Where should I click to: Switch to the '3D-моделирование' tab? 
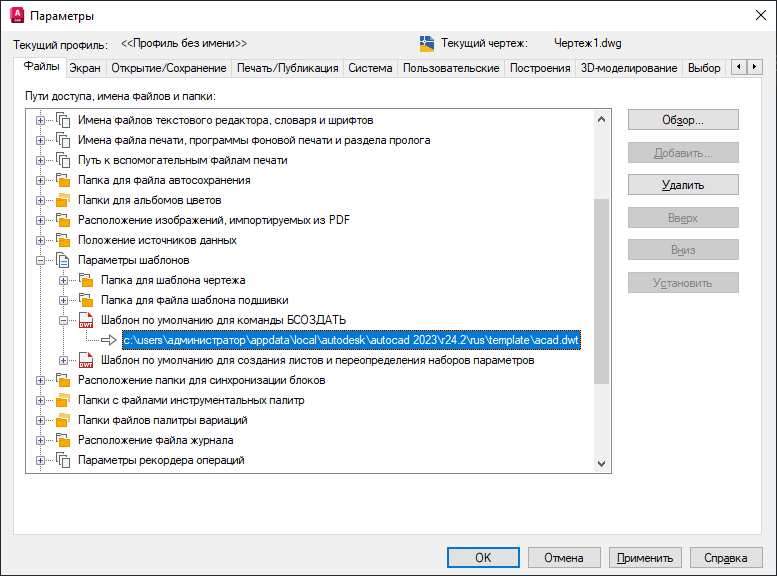click(x=629, y=68)
